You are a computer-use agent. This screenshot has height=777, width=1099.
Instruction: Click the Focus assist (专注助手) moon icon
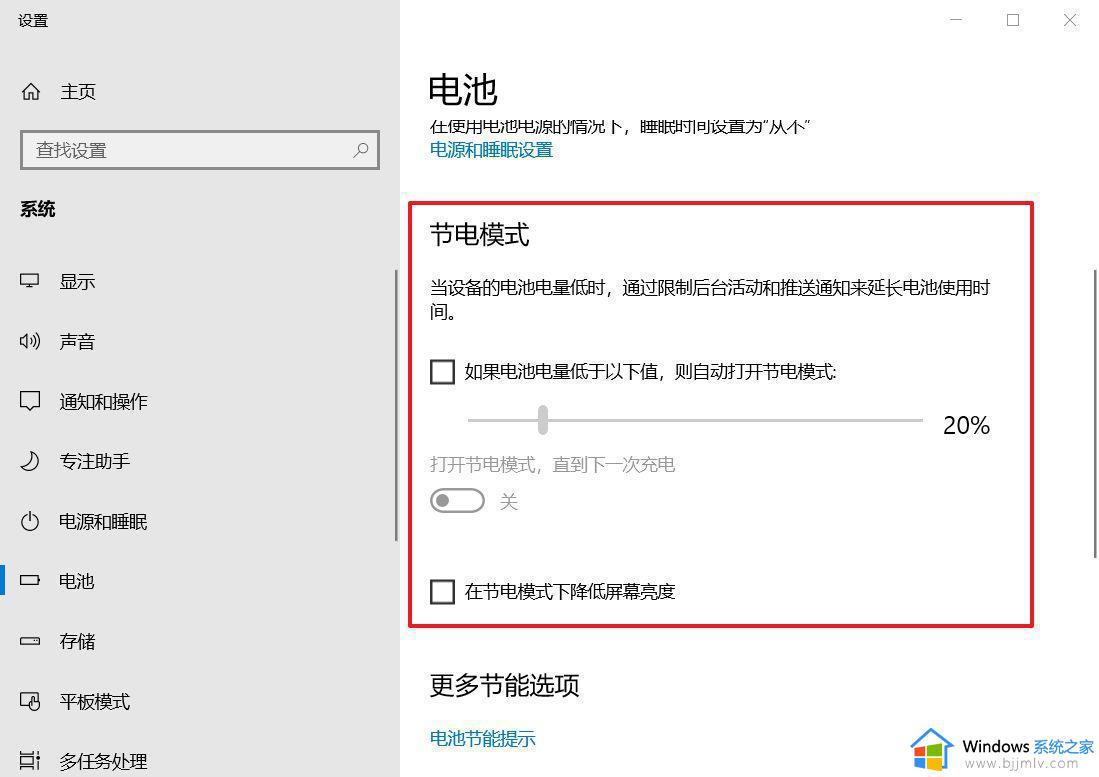pos(29,461)
